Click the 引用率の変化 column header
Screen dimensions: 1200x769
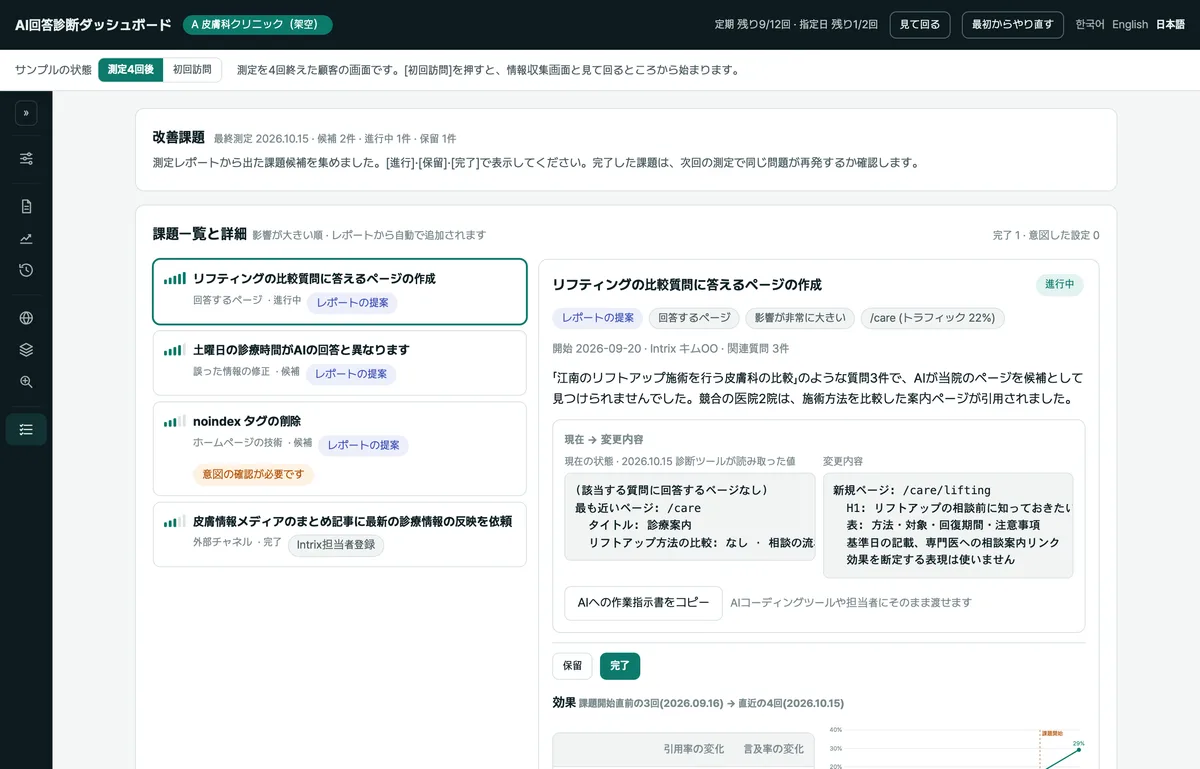tap(694, 749)
